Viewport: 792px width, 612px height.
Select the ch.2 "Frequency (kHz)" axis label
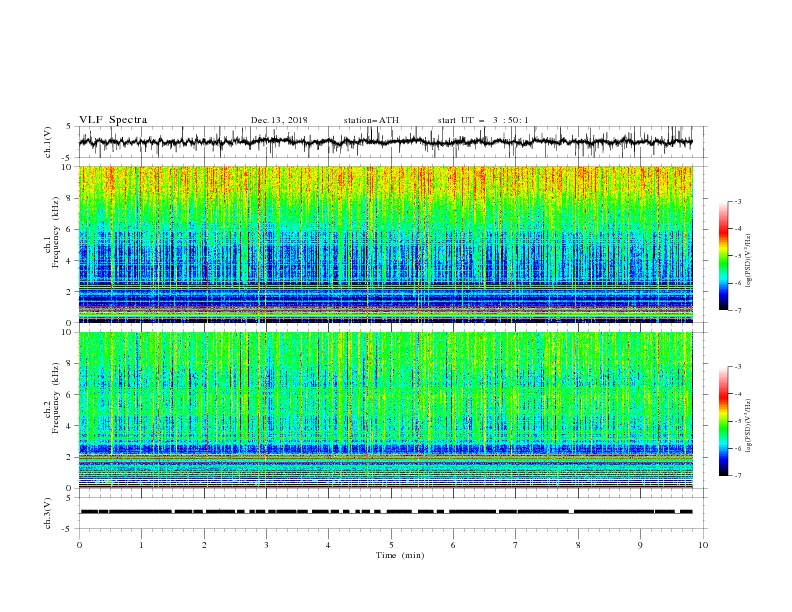coord(55,397)
